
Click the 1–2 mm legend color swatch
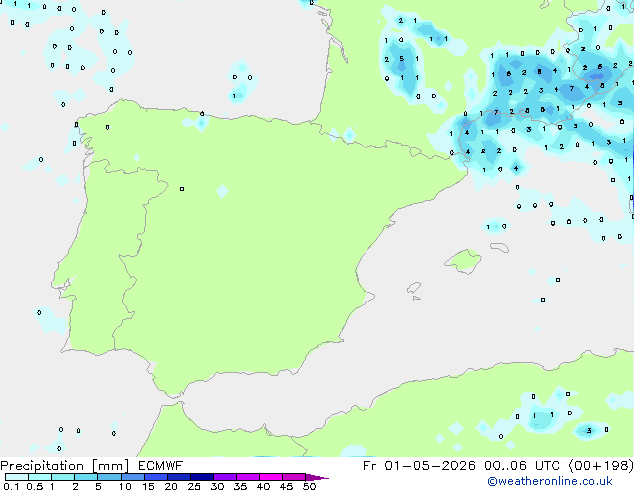(x=63, y=477)
